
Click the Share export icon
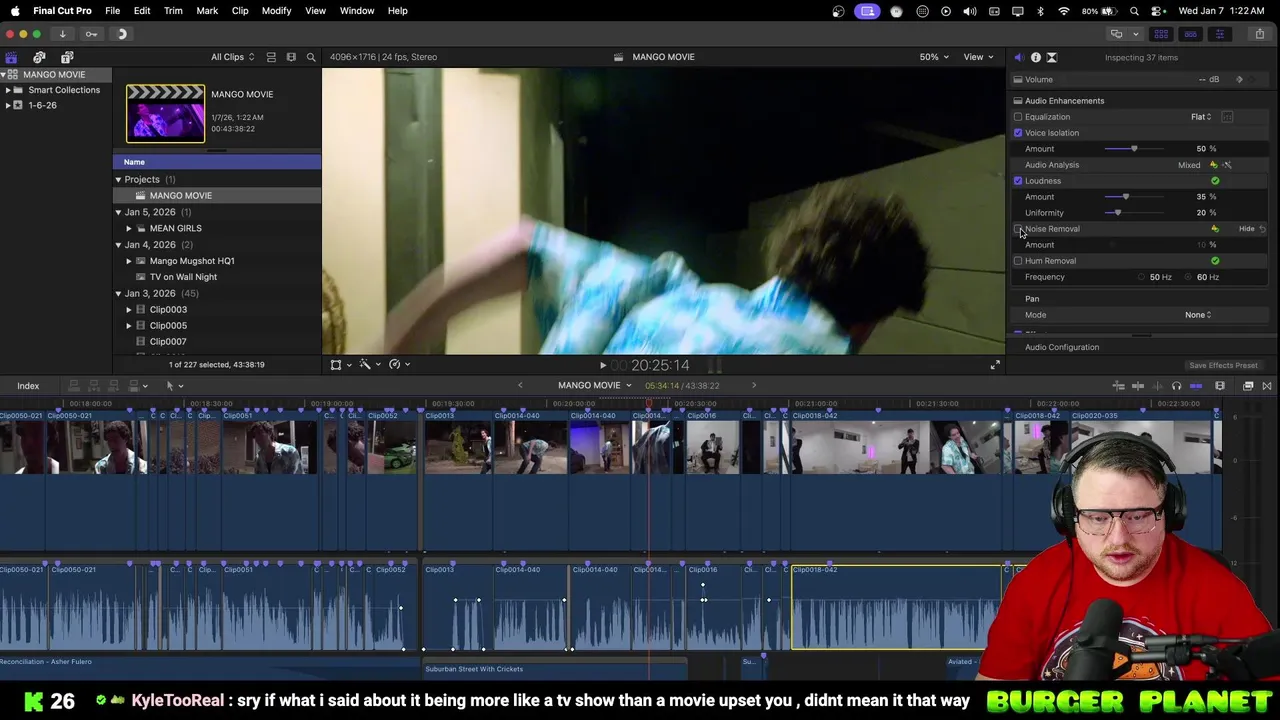(x=1259, y=34)
